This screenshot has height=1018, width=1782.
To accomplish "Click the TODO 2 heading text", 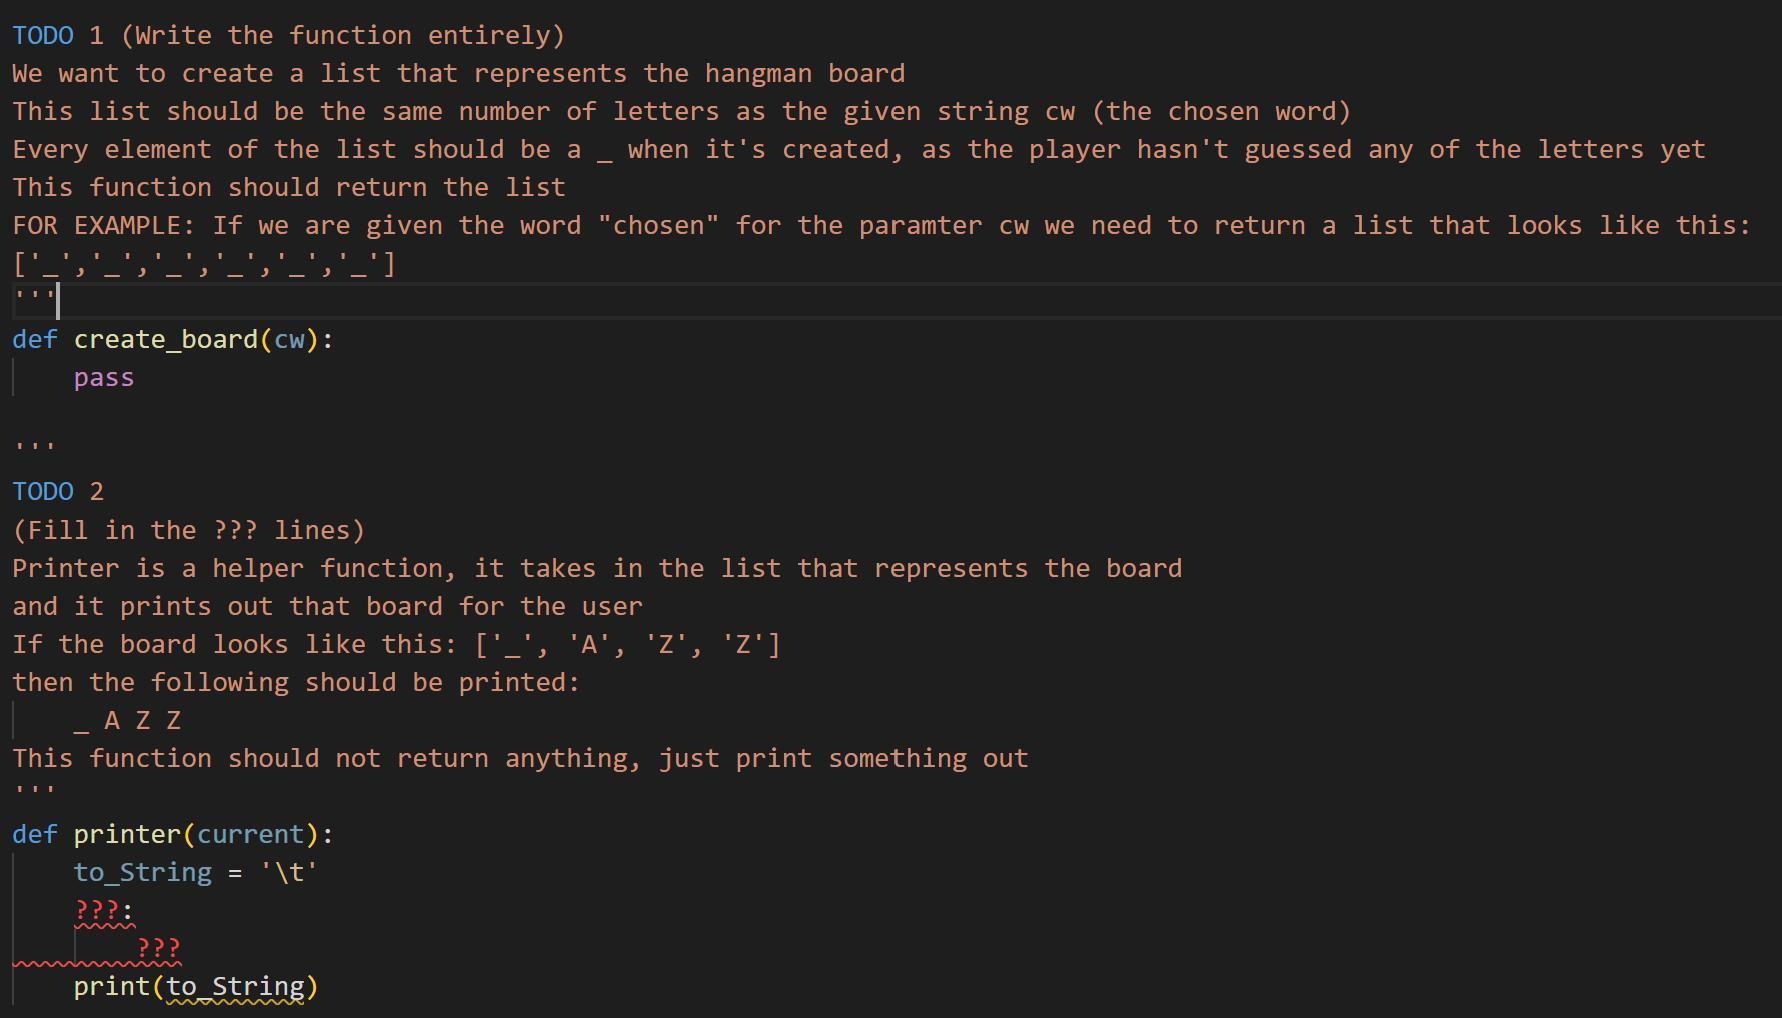I will point(58,492).
